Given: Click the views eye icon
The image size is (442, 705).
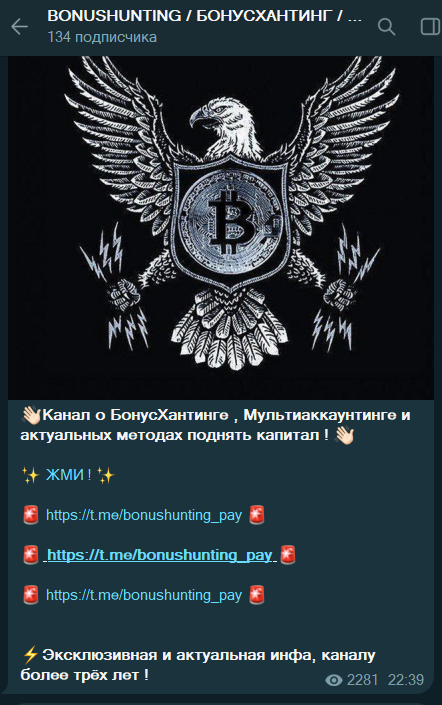Looking at the screenshot, I should pyautogui.click(x=334, y=680).
